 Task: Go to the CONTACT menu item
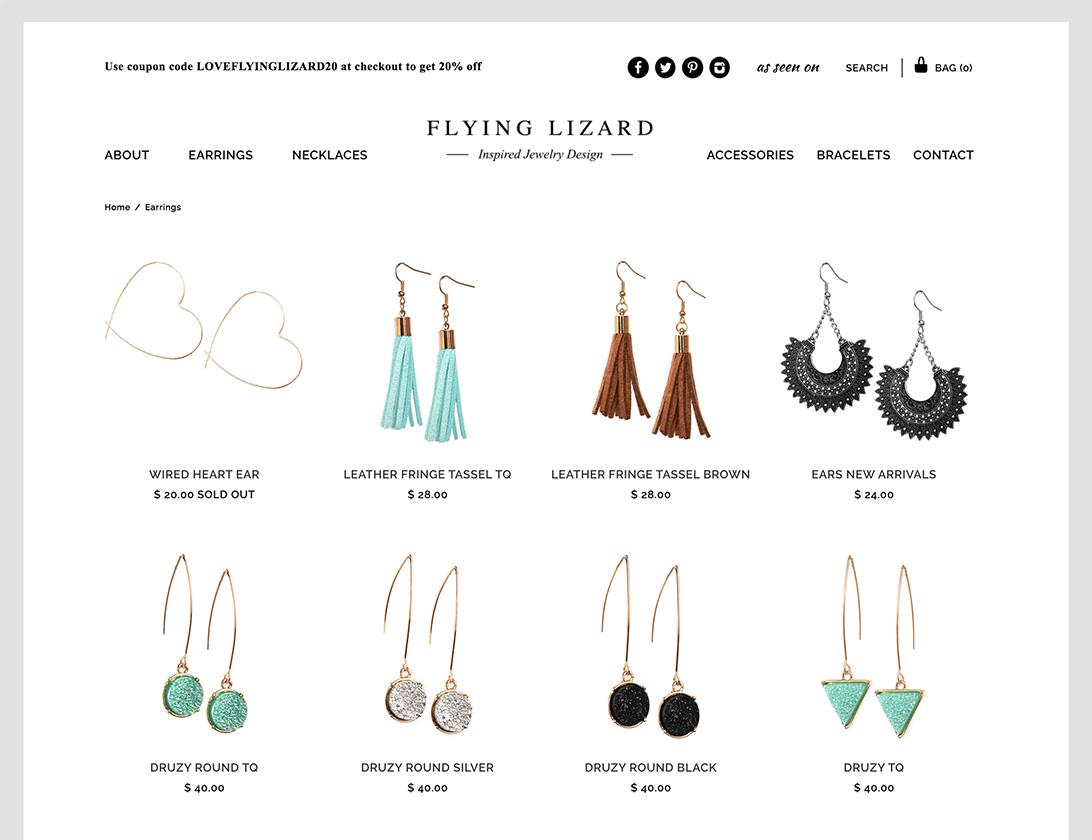point(943,155)
